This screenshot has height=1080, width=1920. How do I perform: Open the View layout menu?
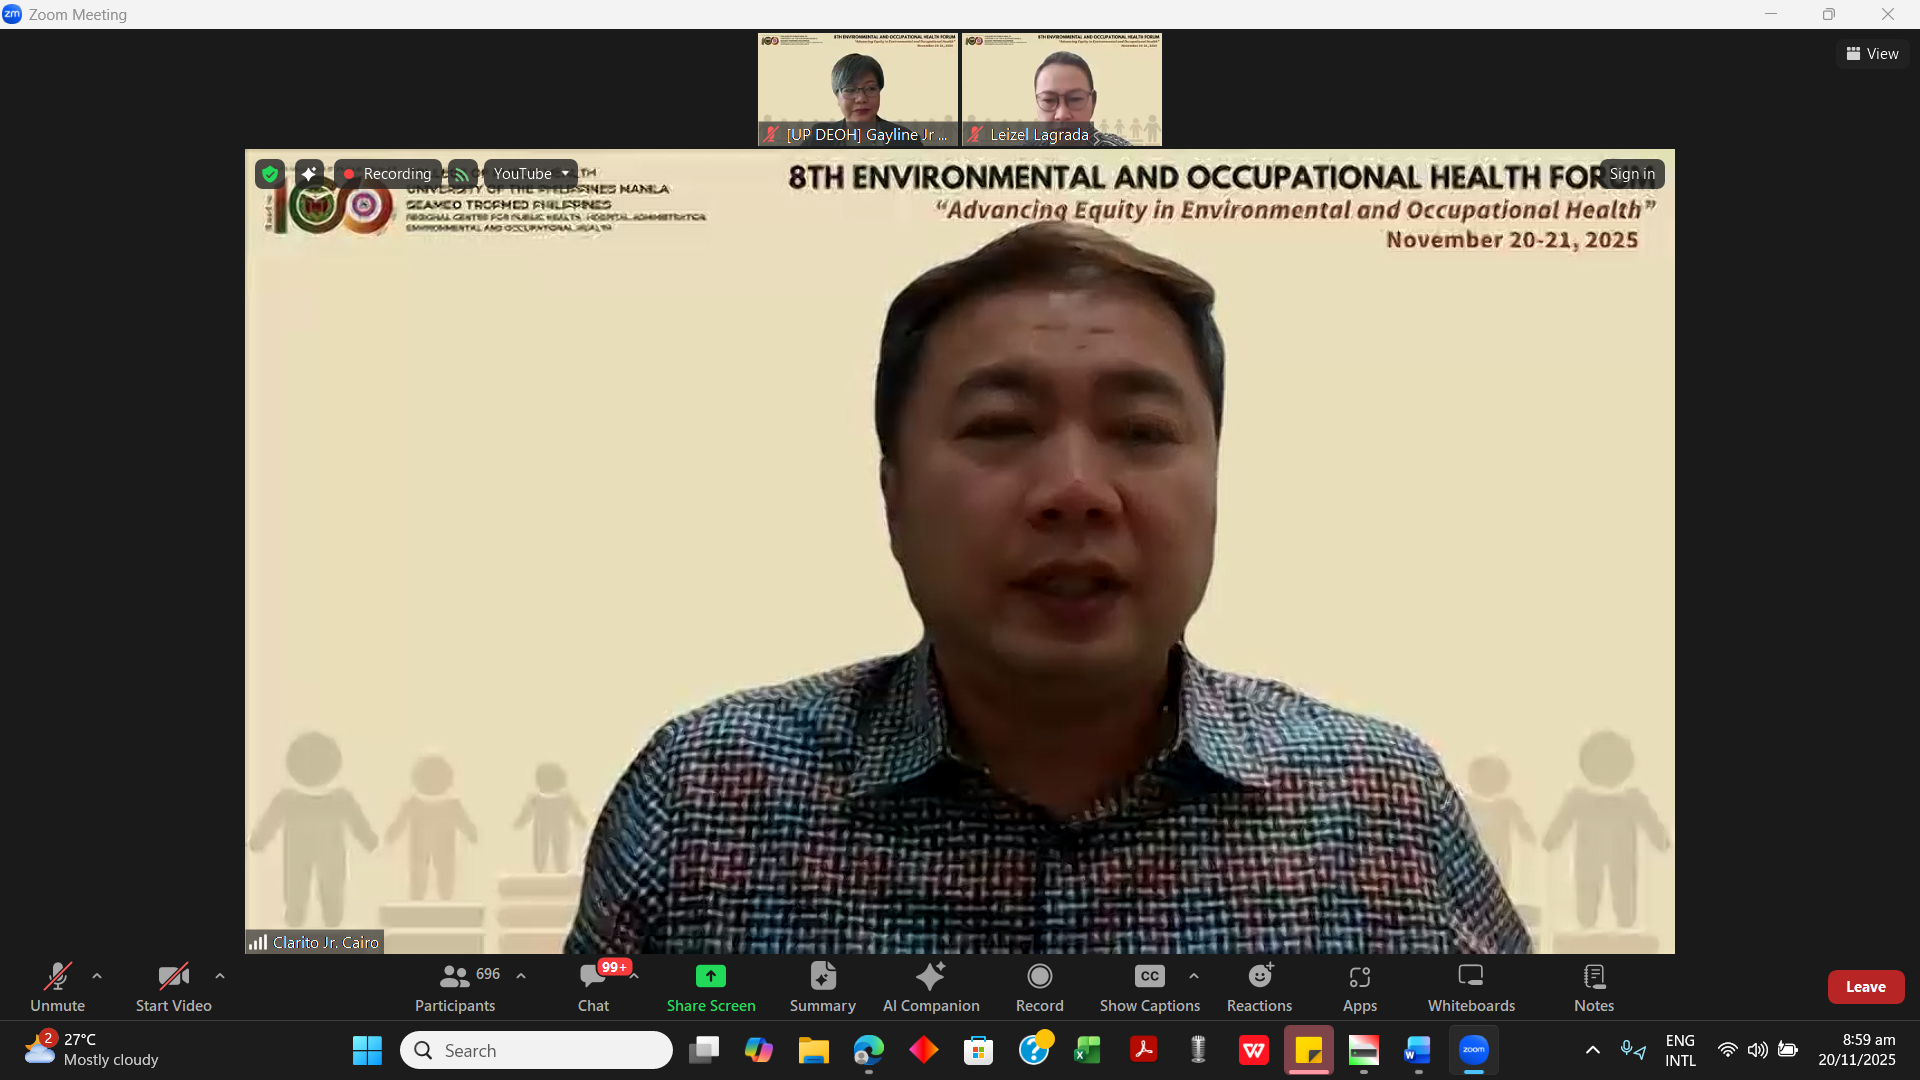pos(1872,54)
